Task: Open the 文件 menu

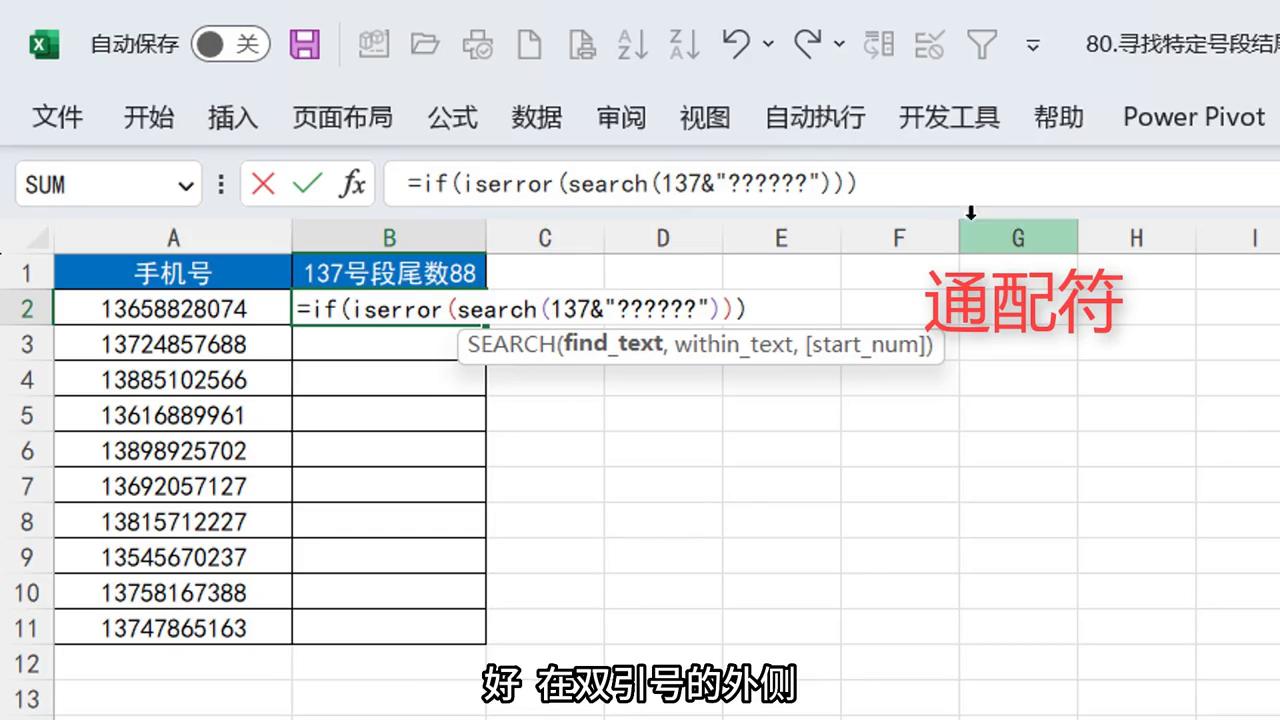Action: pos(57,117)
